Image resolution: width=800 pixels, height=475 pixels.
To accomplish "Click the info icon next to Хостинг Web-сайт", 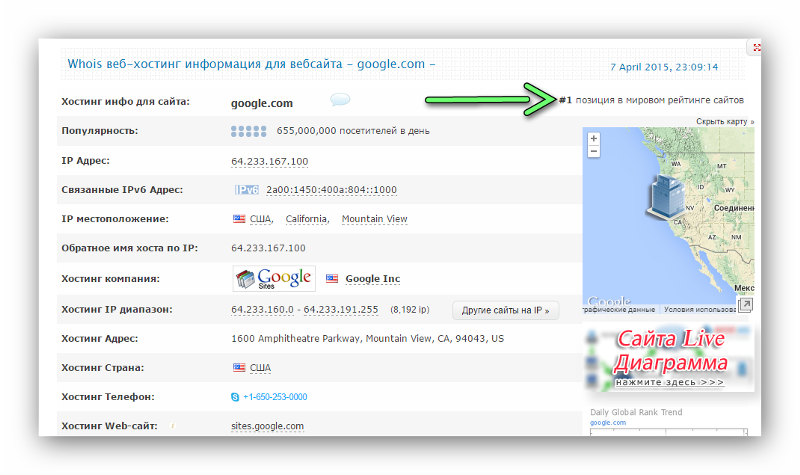I will [x=172, y=426].
